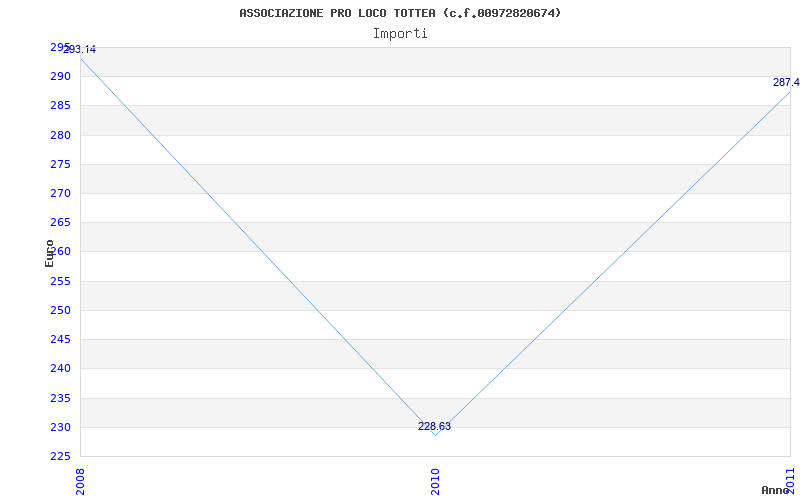Screen dimensions: 800x500
Task: Click the 245 y-axis tick label
Action: click(60, 339)
